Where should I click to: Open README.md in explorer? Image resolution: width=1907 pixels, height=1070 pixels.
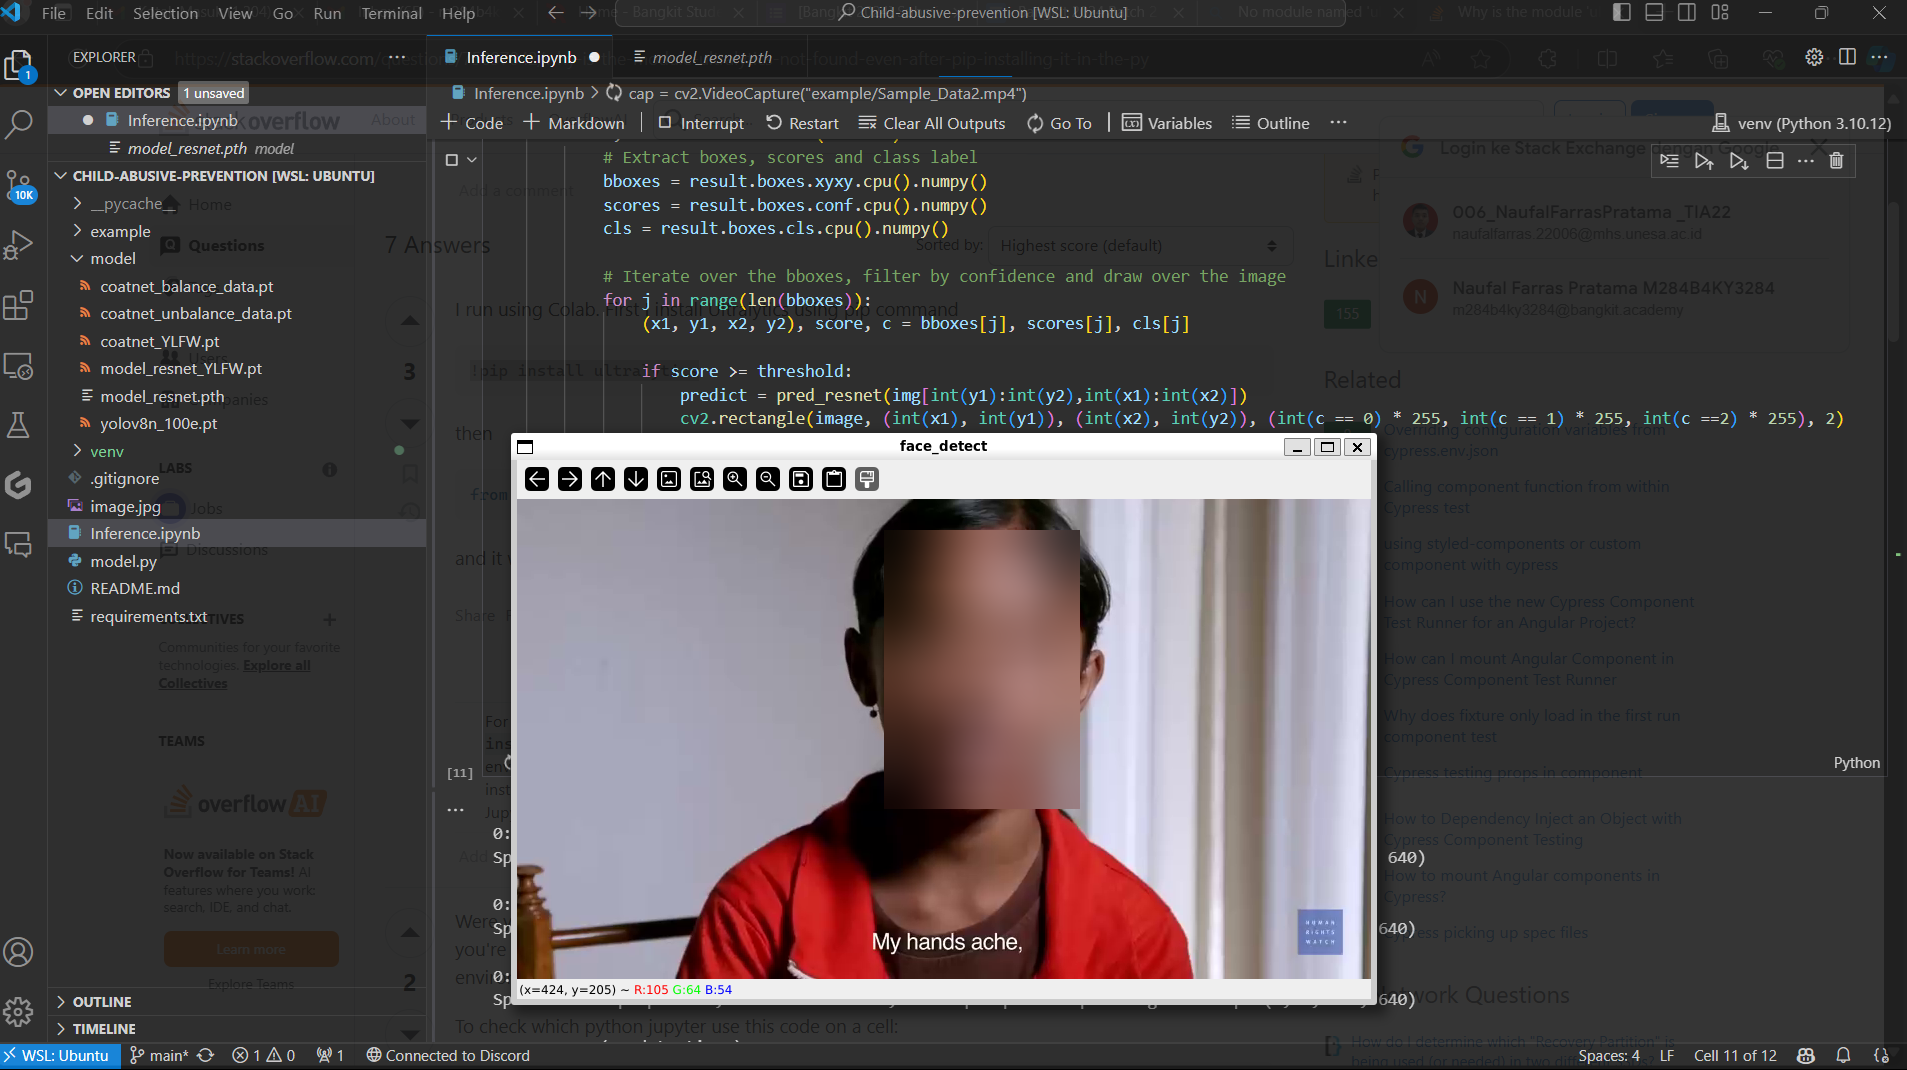tap(135, 588)
